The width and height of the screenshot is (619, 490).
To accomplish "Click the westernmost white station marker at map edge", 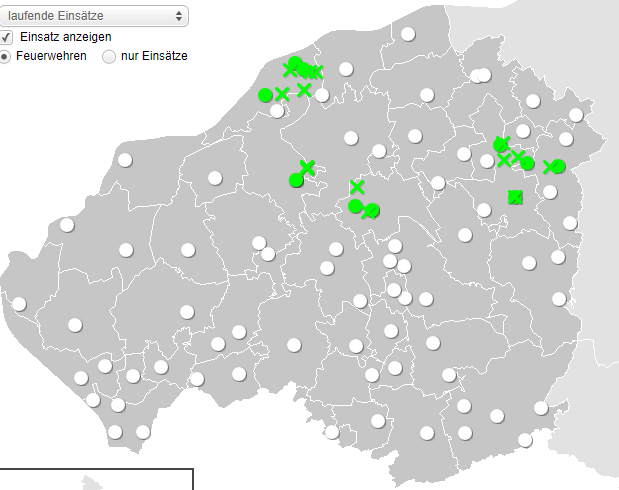I will (x=19, y=304).
